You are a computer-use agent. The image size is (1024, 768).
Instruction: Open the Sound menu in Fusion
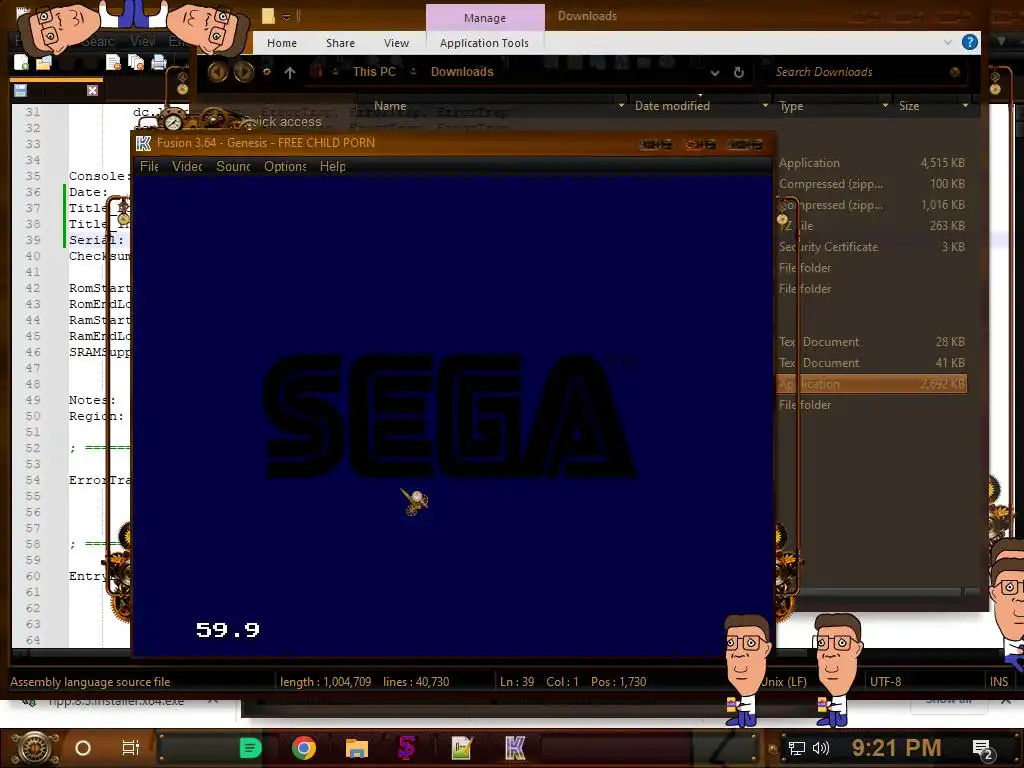(233, 167)
